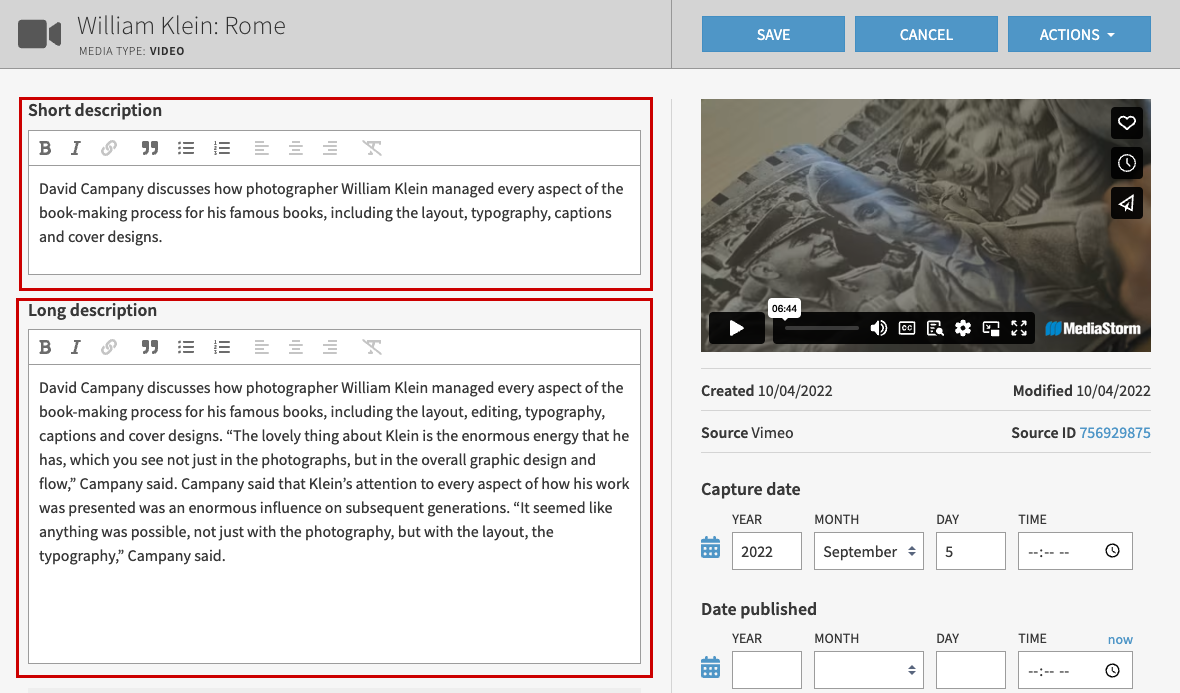1180x693 pixels.
Task: Click the video progress bar
Action: click(821, 328)
